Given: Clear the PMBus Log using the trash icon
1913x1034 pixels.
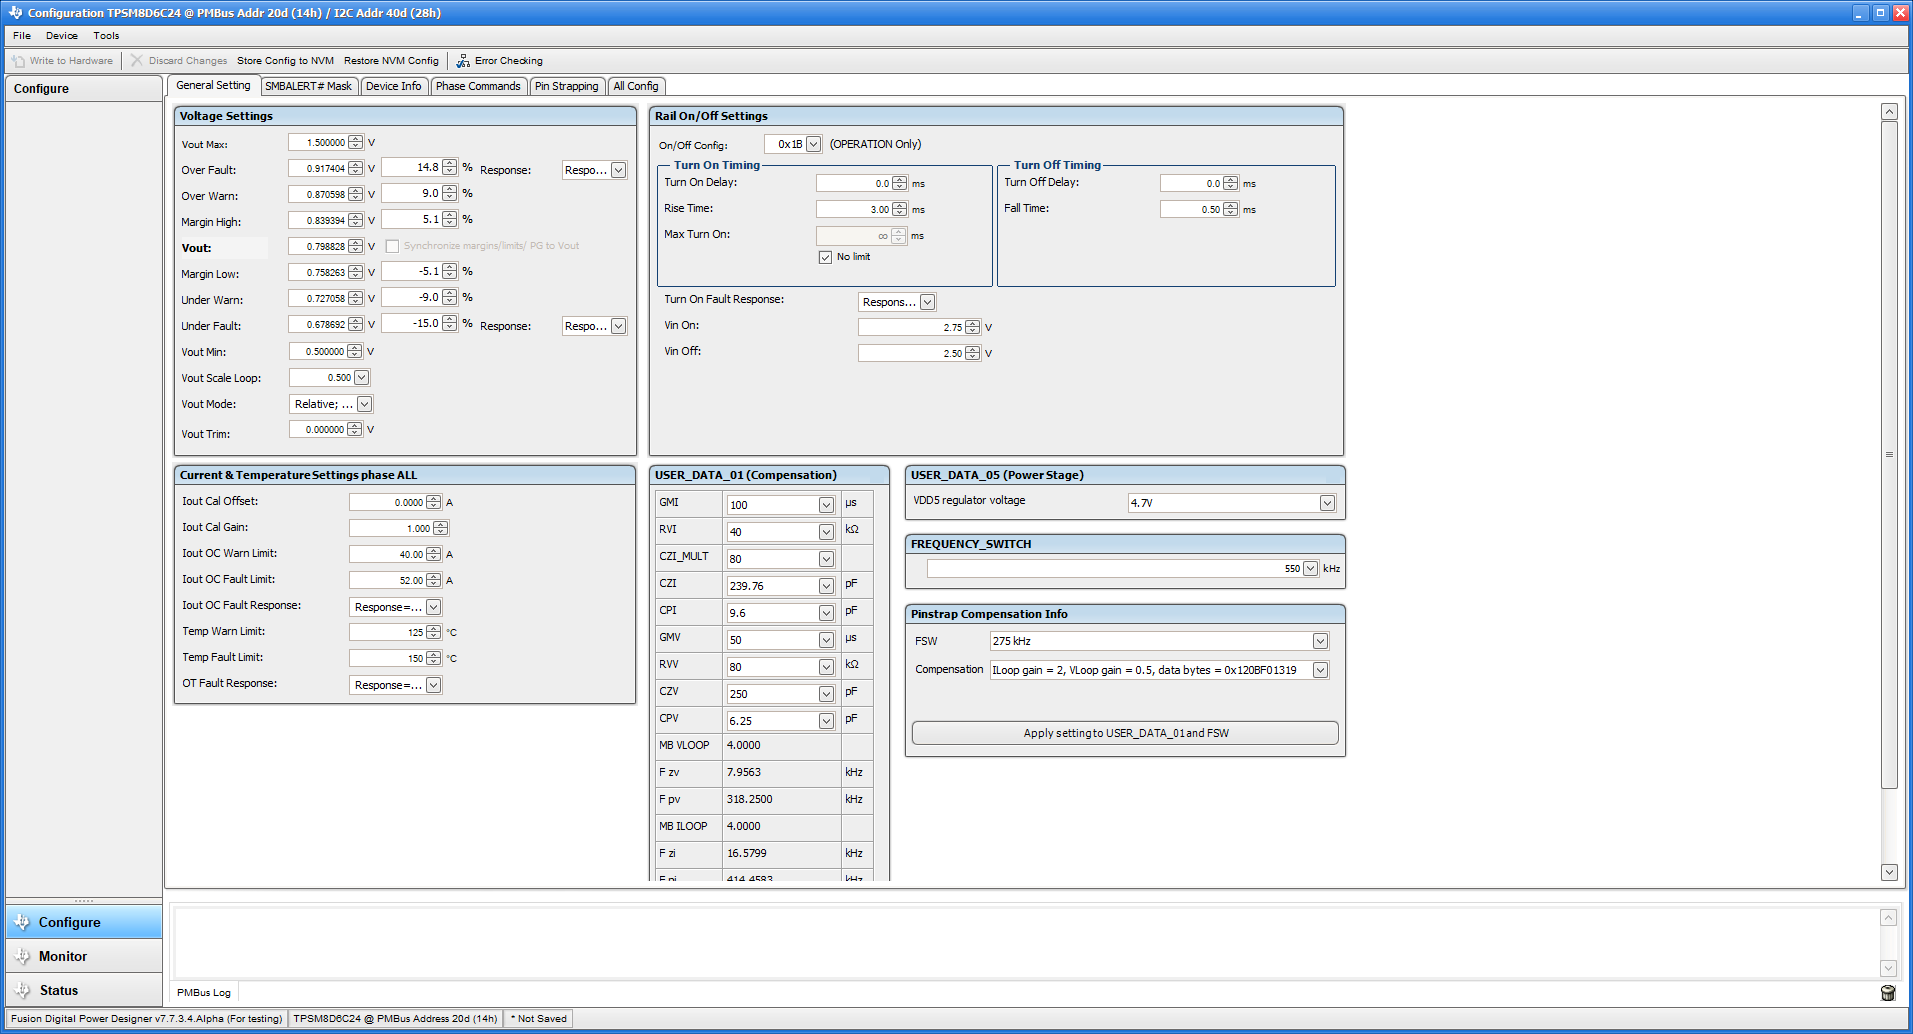Looking at the screenshot, I should click(x=1888, y=992).
